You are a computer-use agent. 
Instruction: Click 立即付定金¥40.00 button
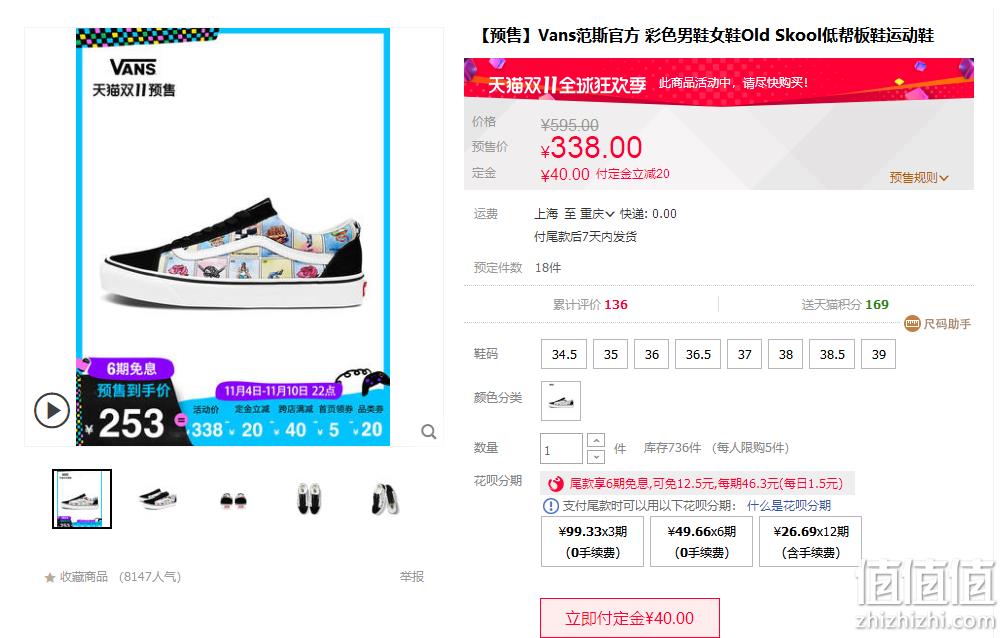coord(629,618)
